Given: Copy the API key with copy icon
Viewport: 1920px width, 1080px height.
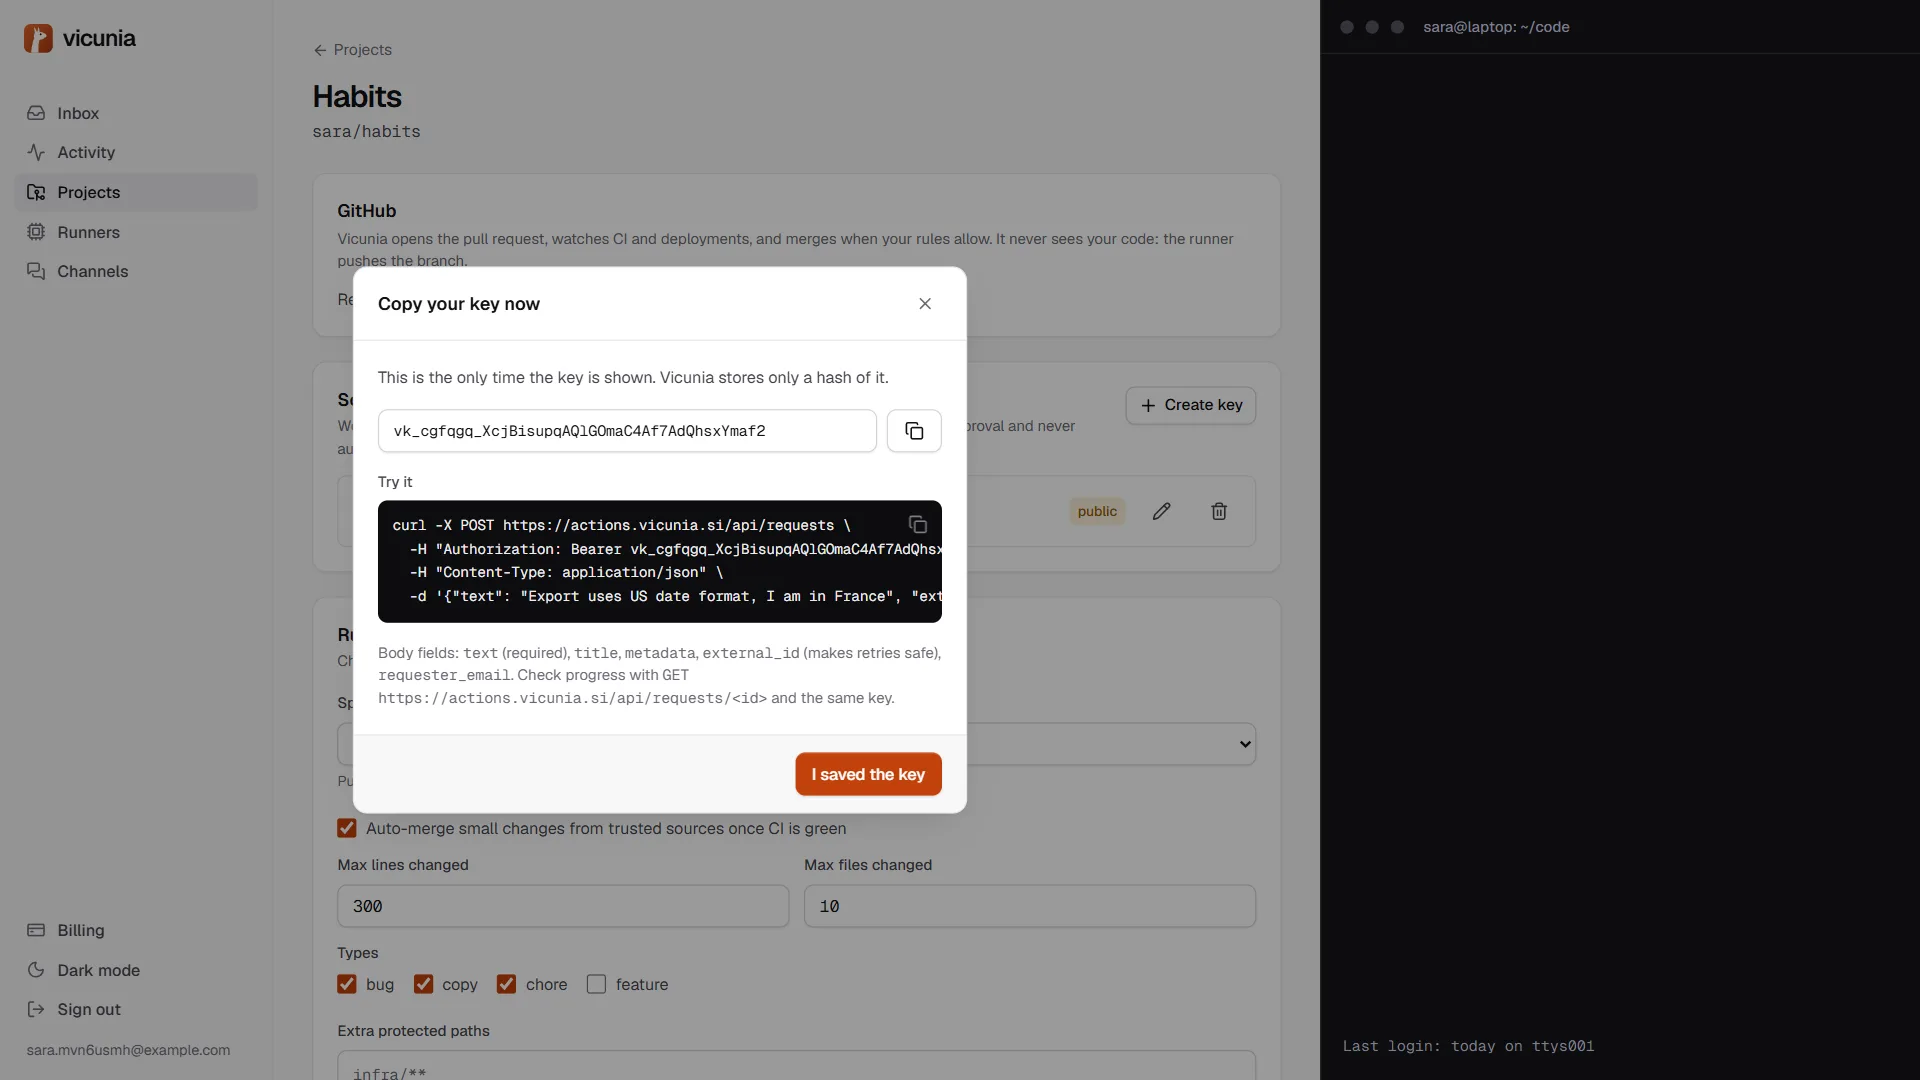Looking at the screenshot, I should [x=914, y=431].
